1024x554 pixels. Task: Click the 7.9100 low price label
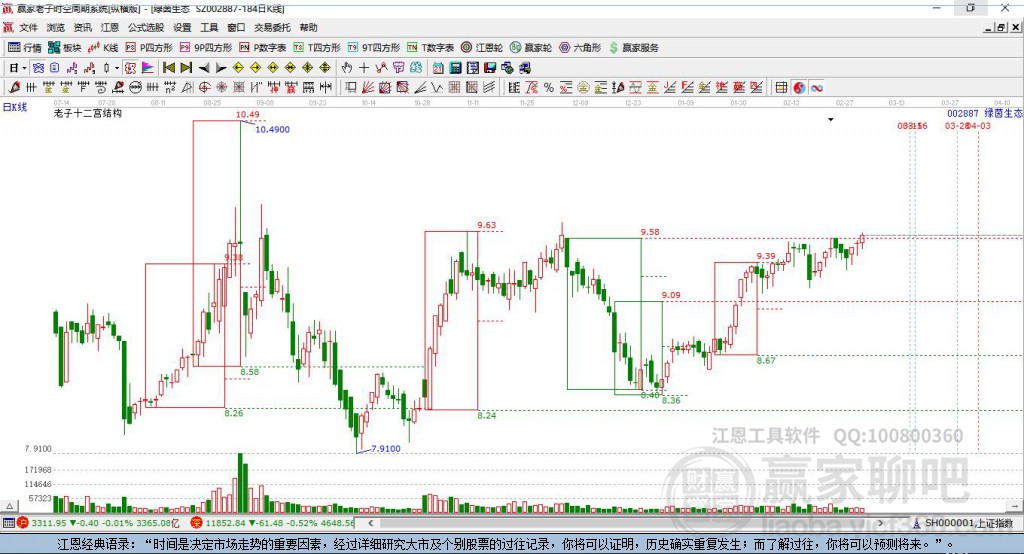386,448
